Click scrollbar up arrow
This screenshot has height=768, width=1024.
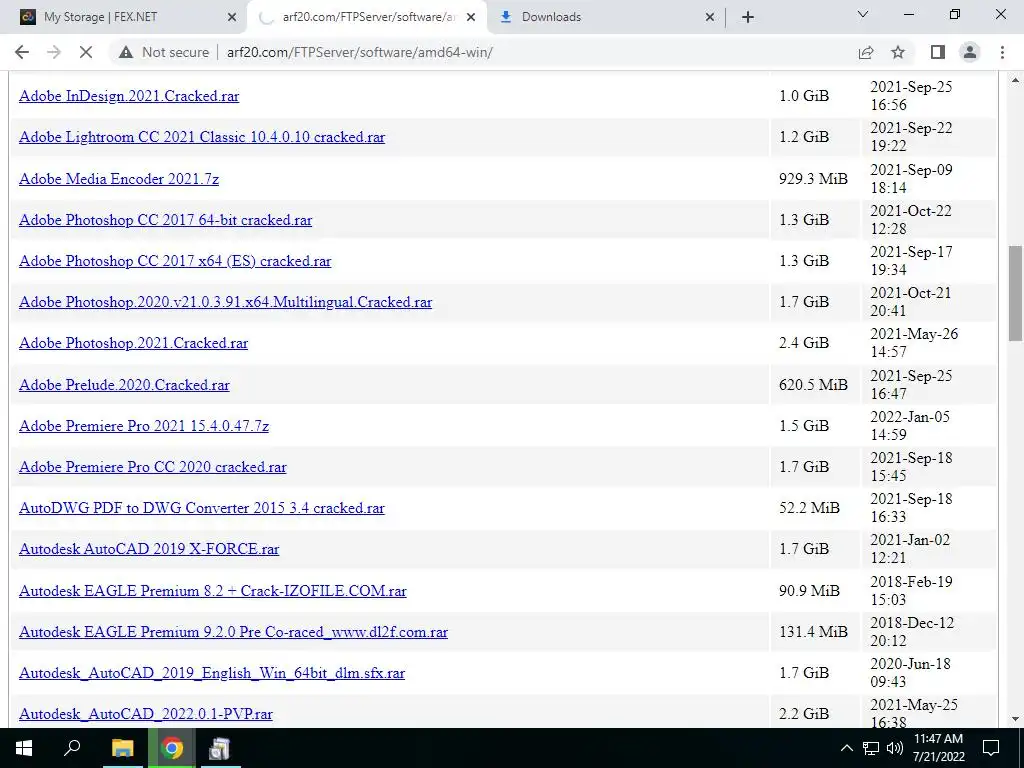point(1016,81)
